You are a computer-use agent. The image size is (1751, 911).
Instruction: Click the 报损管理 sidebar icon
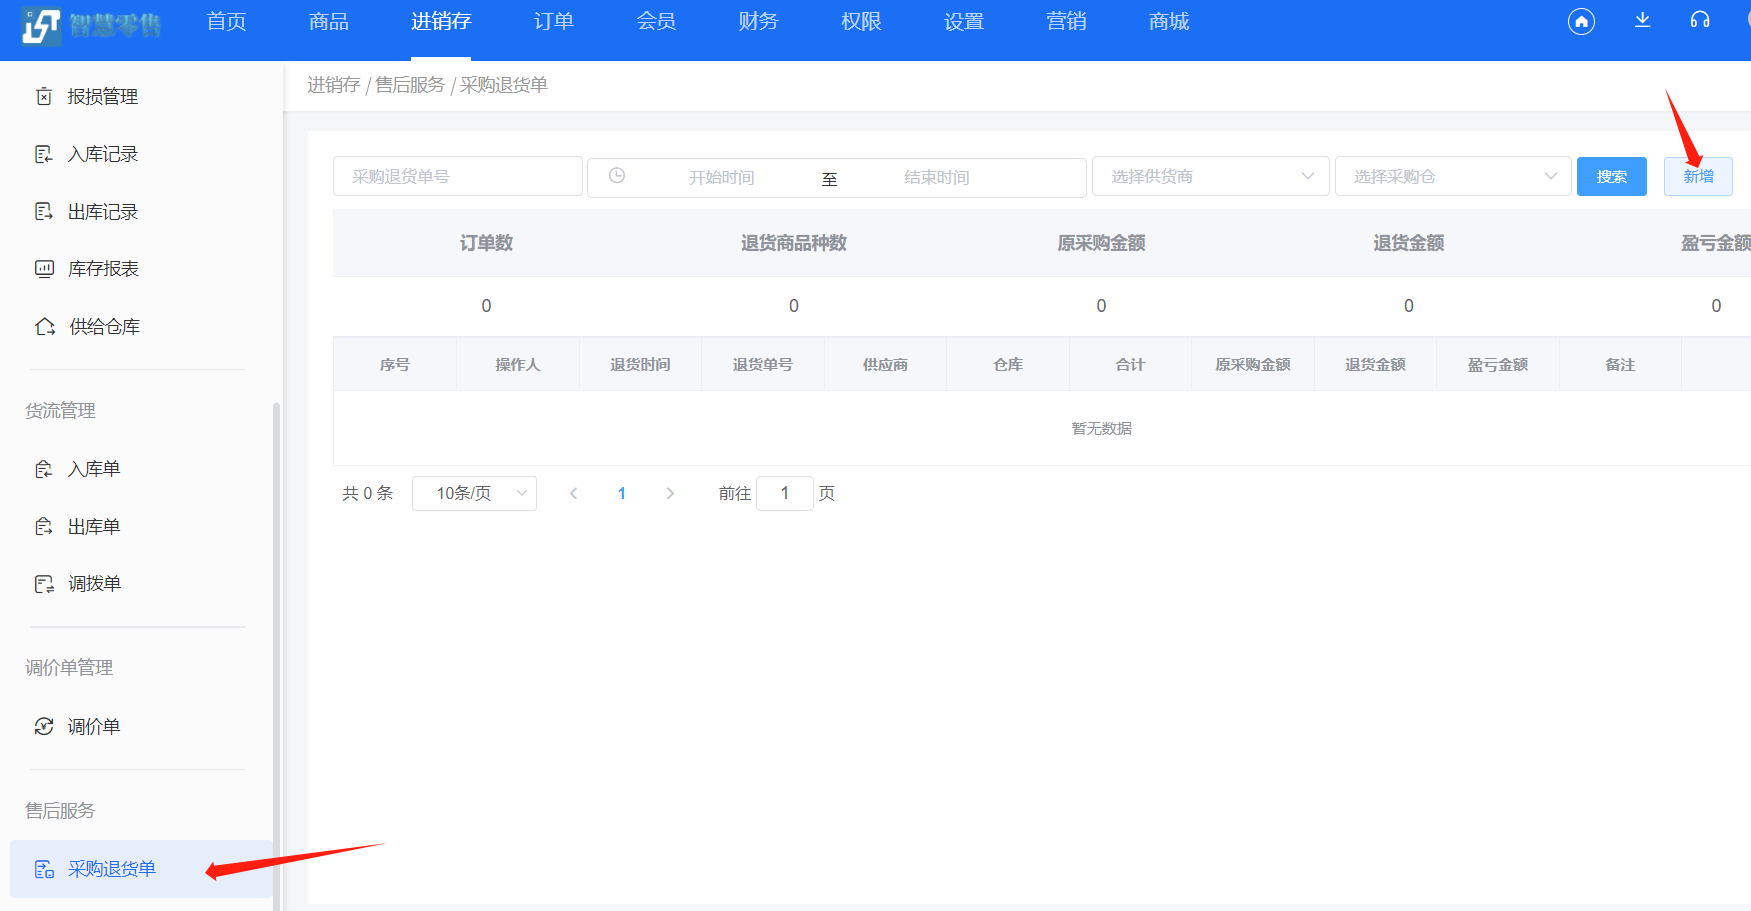[44, 96]
